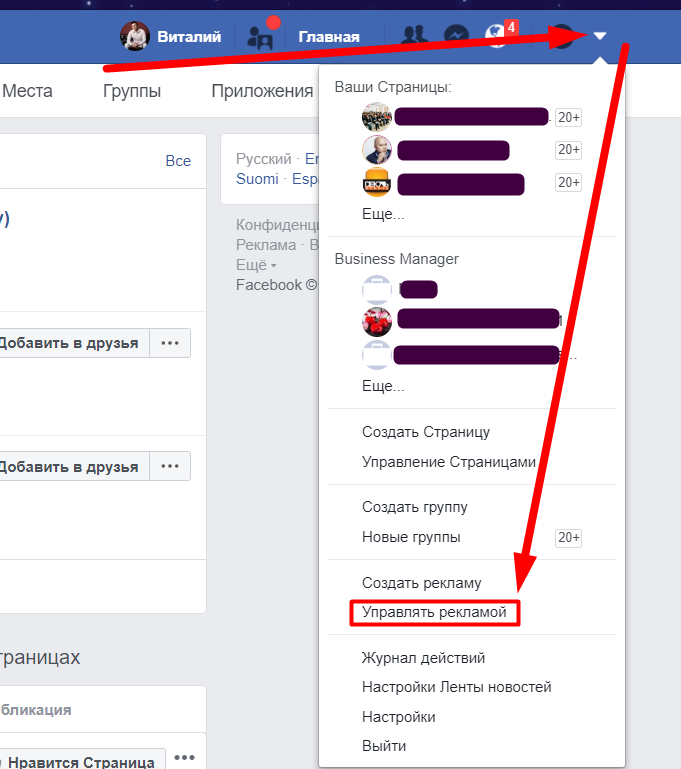Screen dimensions: 681x769
Task: Click 20+ badge of third page
Action: coord(568,182)
